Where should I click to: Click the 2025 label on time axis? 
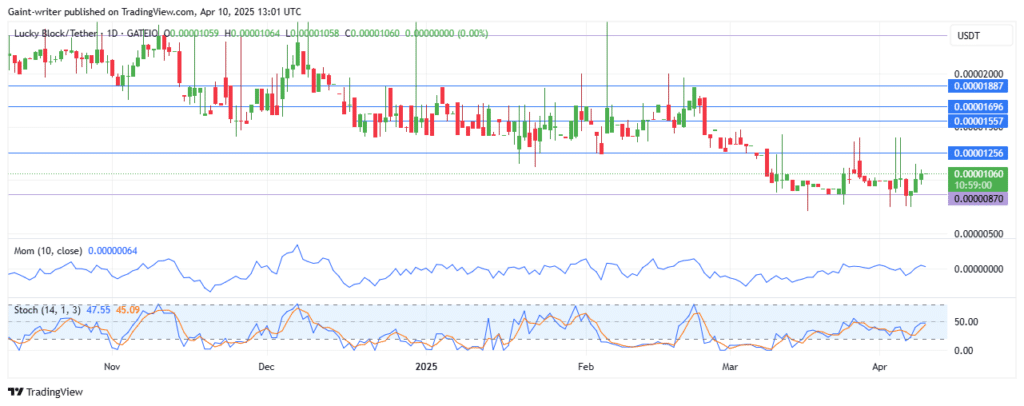coord(424,367)
